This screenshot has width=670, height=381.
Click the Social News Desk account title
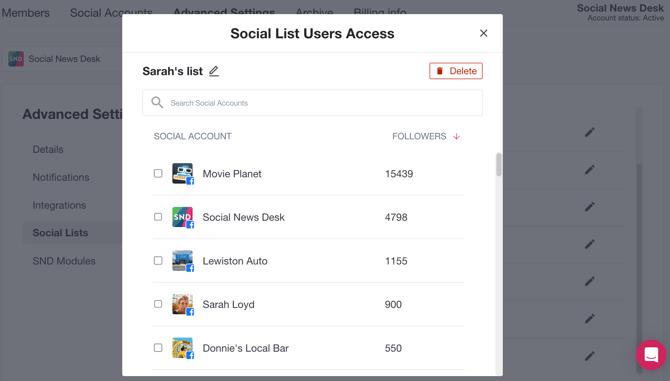click(x=620, y=8)
